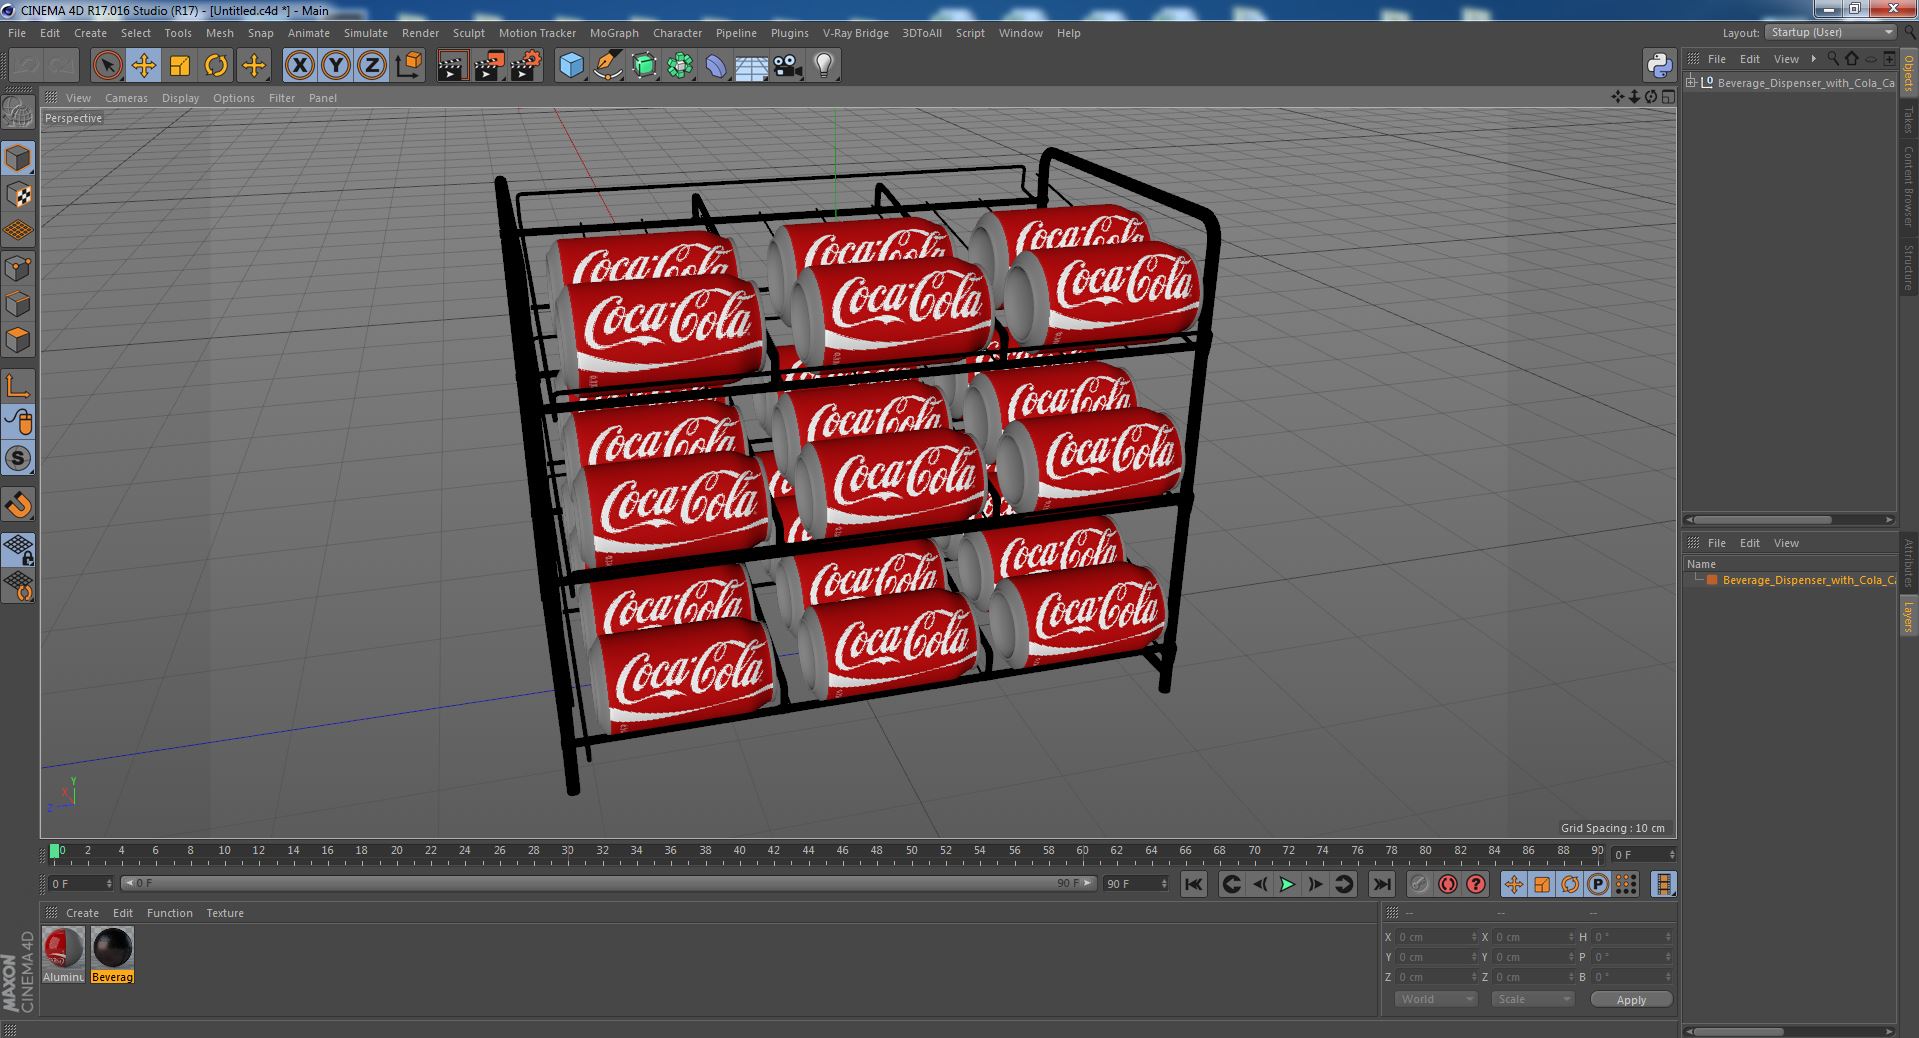The width and height of the screenshot is (1919, 1038).
Task: Open the Layers side tab
Action: coord(1908,617)
